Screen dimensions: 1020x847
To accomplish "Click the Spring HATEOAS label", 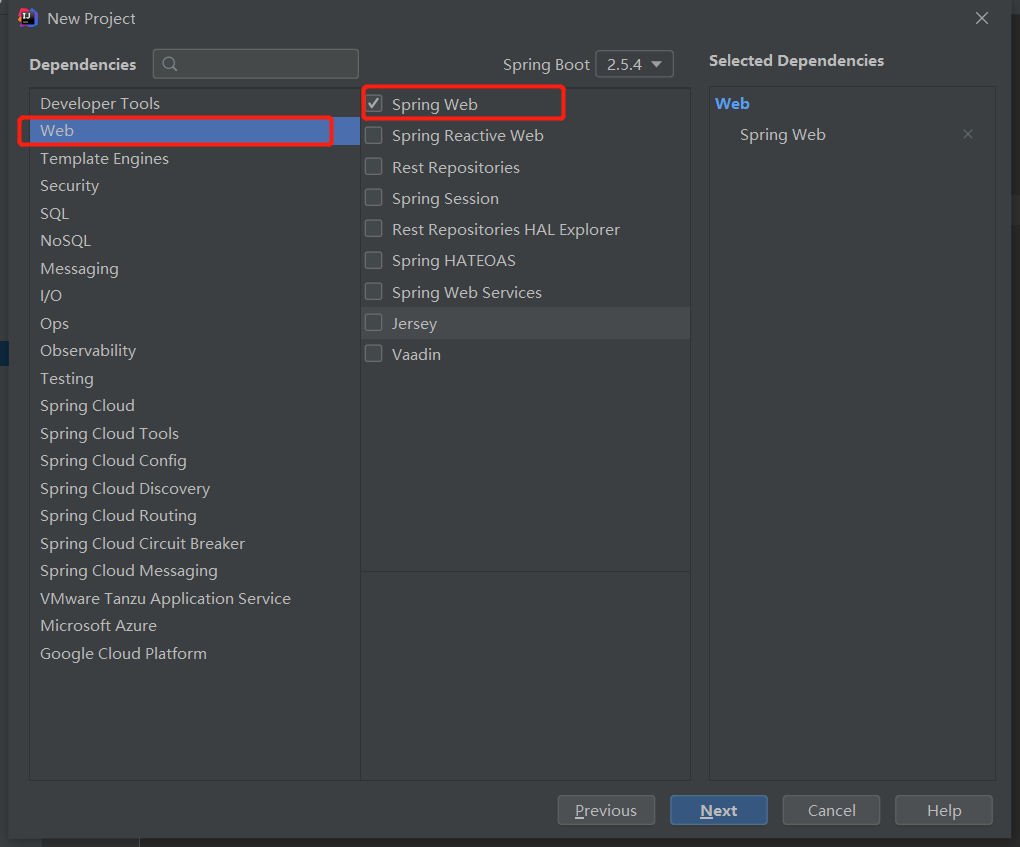I will (453, 261).
